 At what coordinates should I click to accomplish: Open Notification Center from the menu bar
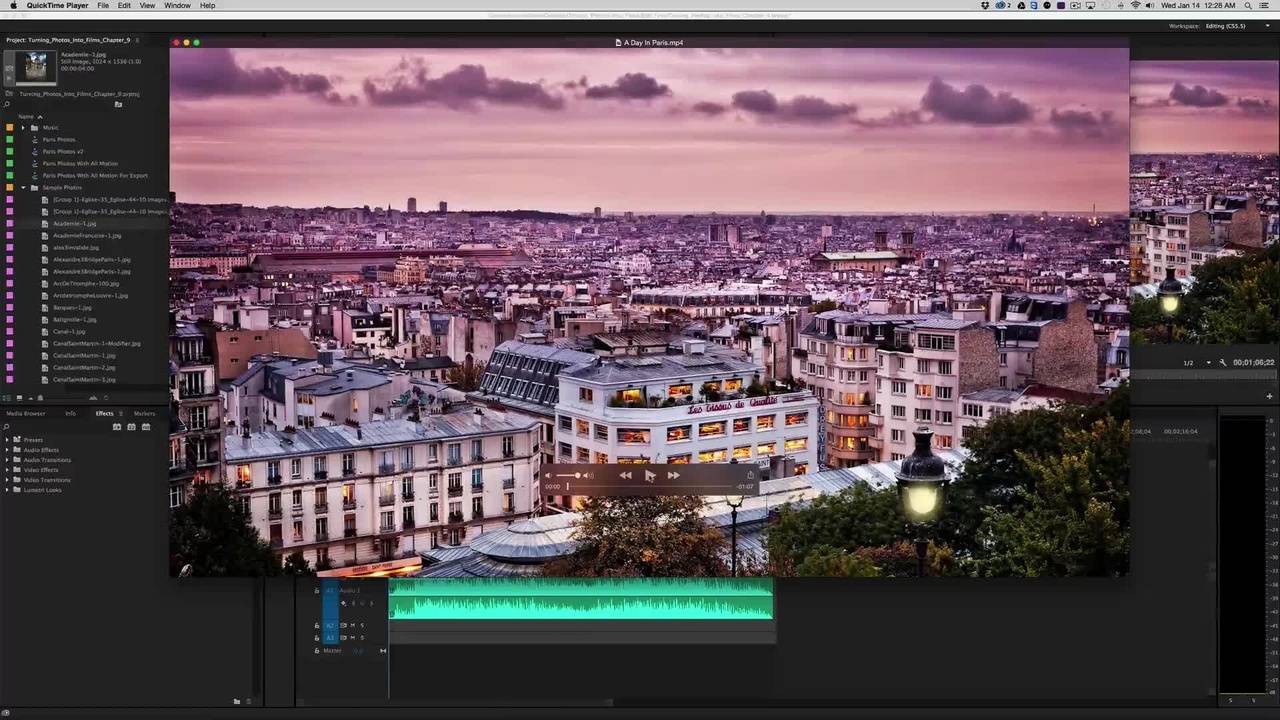(x=1266, y=6)
